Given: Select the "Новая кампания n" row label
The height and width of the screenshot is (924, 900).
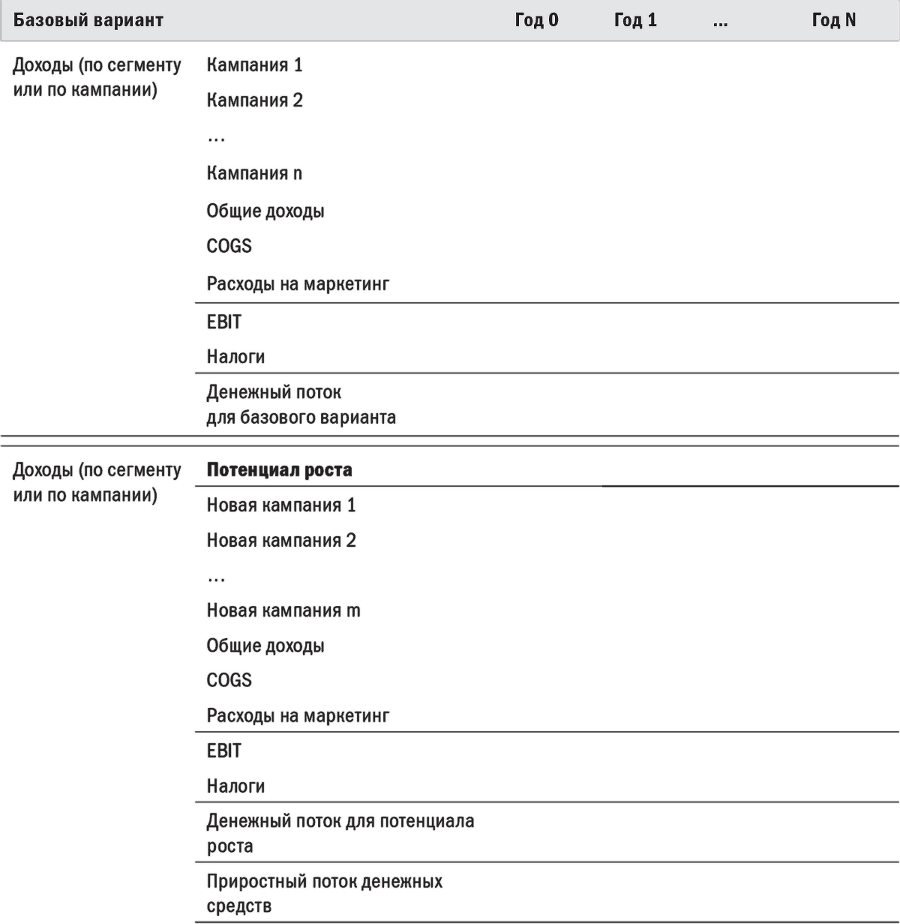Looking at the screenshot, I should coord(282,611).
